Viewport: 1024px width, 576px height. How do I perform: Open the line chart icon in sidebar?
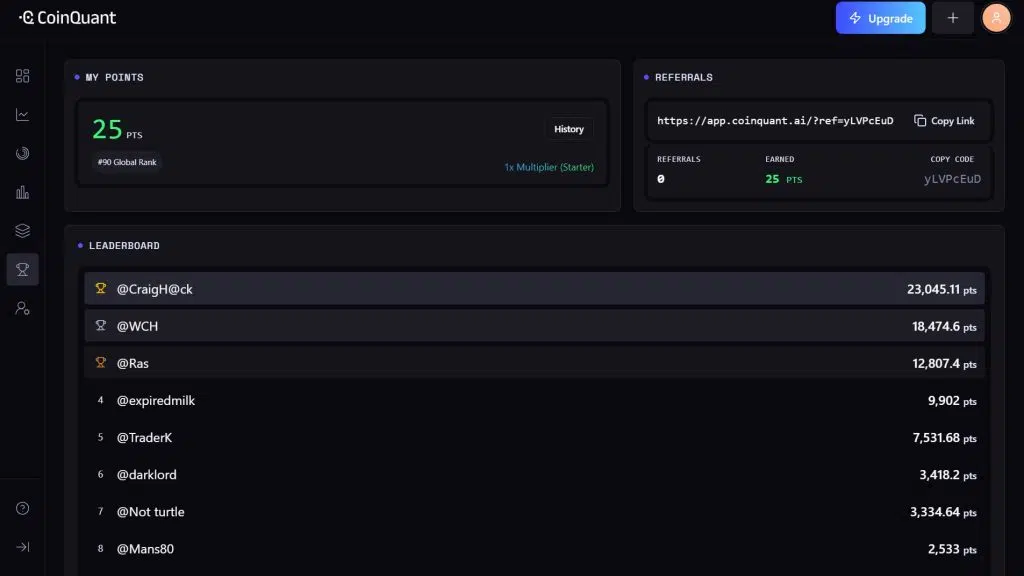[x=22, y=115]
